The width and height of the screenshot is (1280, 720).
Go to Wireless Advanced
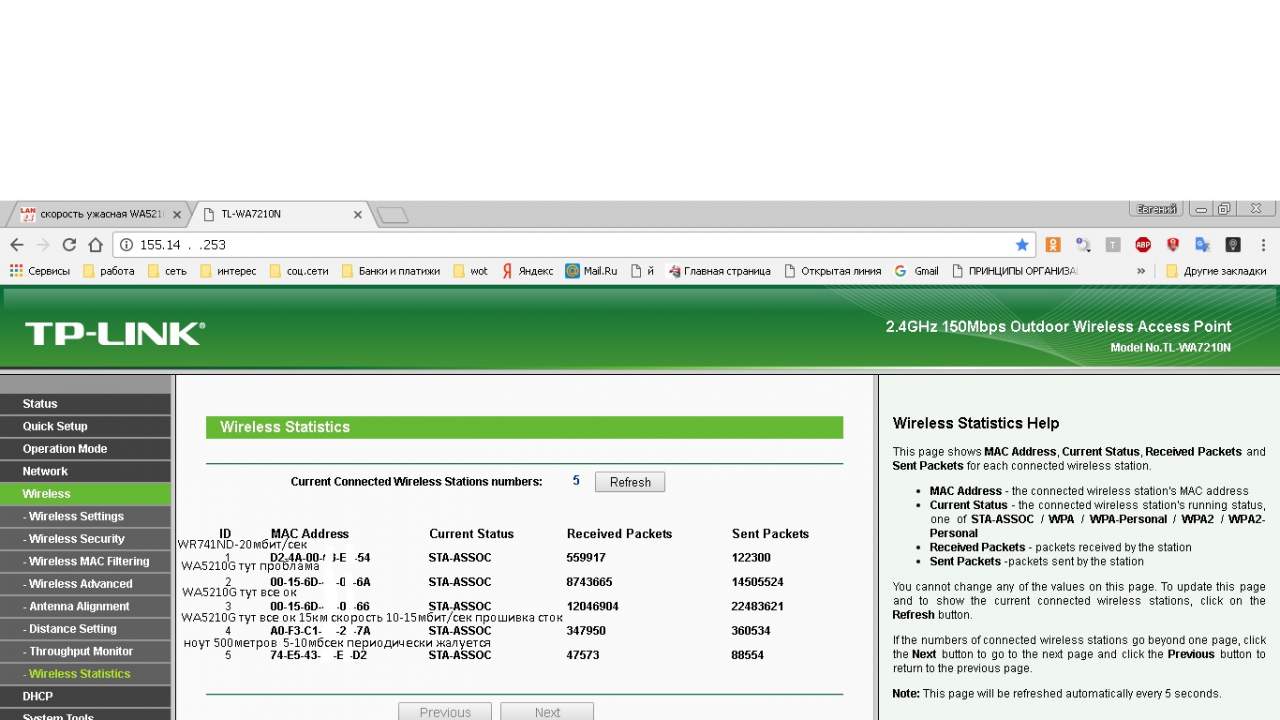[x=86, y=583]
